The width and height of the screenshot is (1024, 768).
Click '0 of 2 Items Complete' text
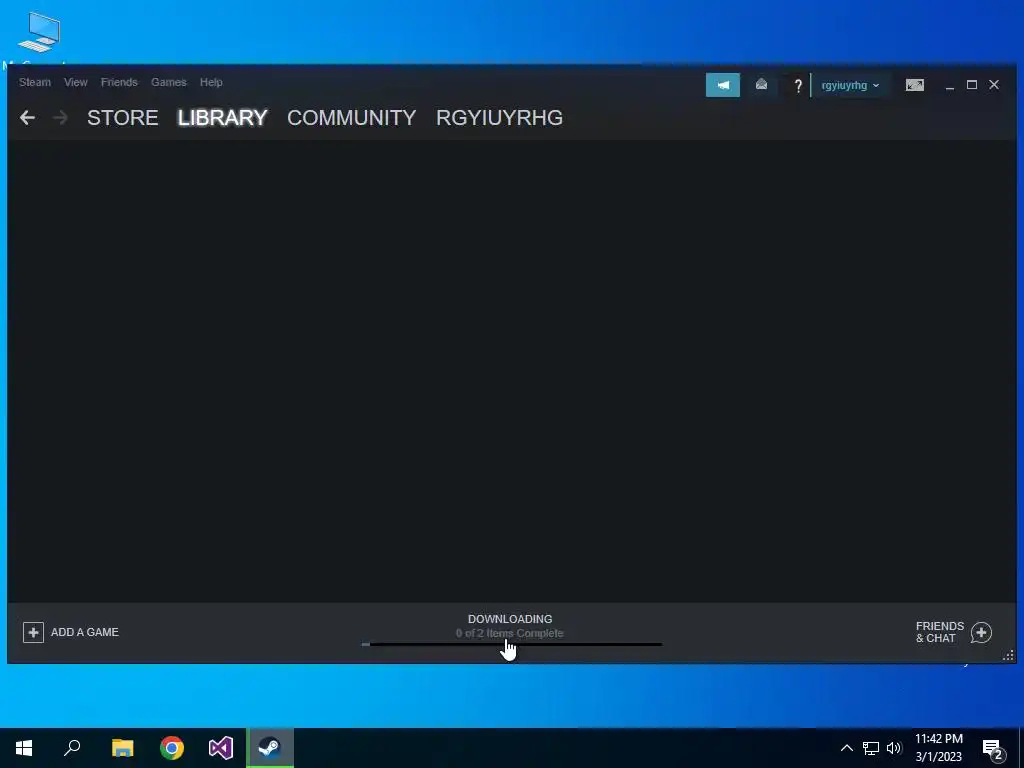[x=510, y=633]
